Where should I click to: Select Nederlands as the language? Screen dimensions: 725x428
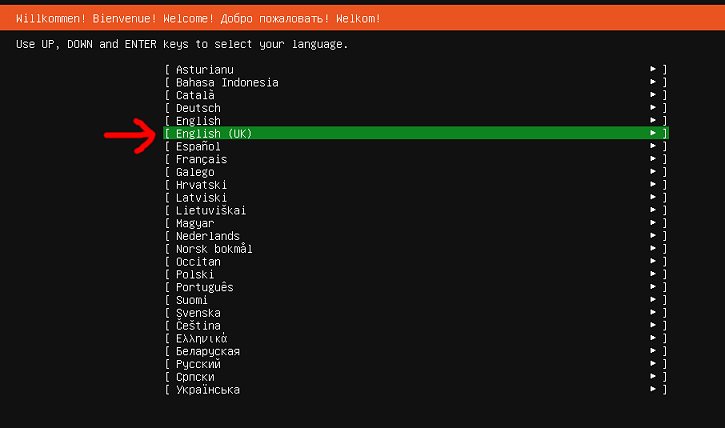tap(207, 236)
